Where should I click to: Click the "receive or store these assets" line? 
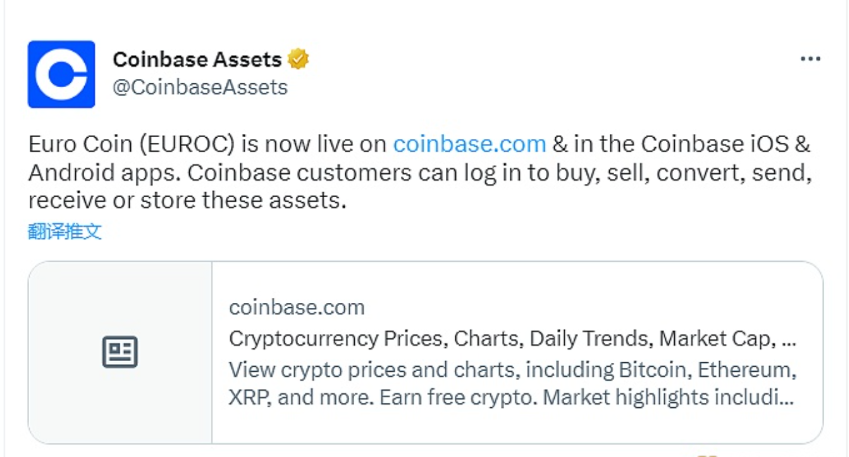pyautogui.click(x=186, y=200)
